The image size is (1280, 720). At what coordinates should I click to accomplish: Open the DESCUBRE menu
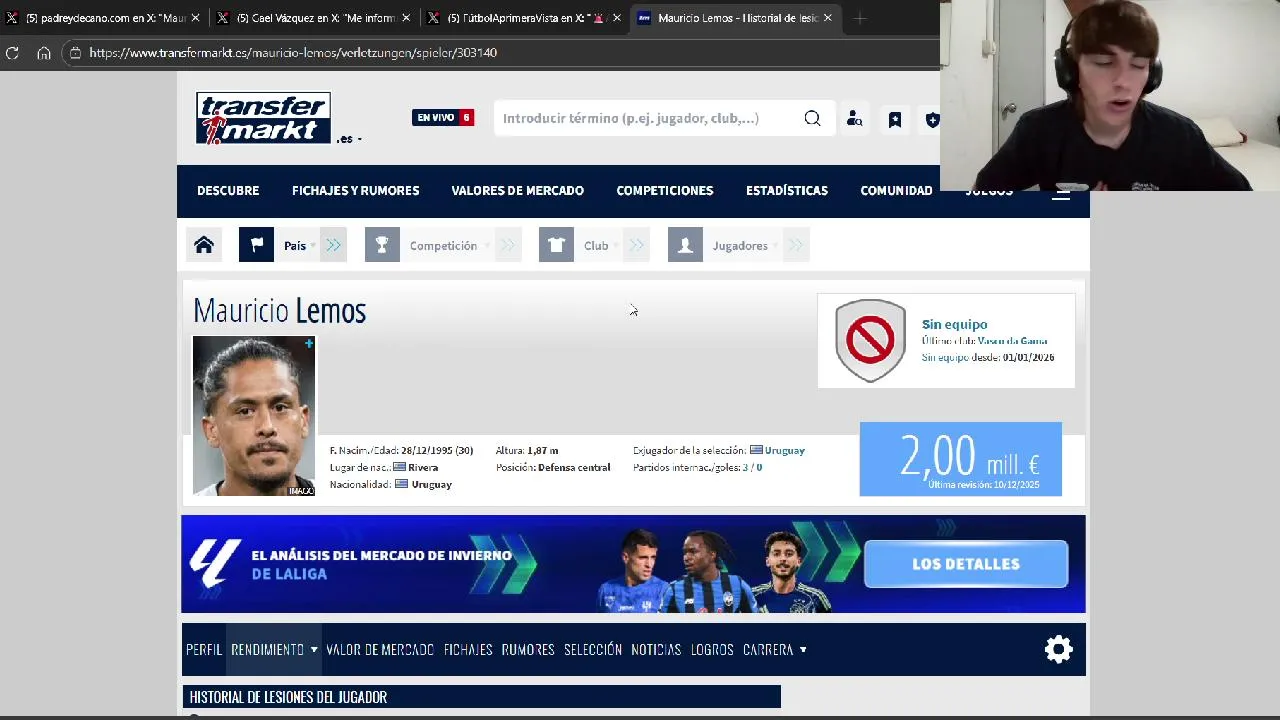click(x=228, y=191)
